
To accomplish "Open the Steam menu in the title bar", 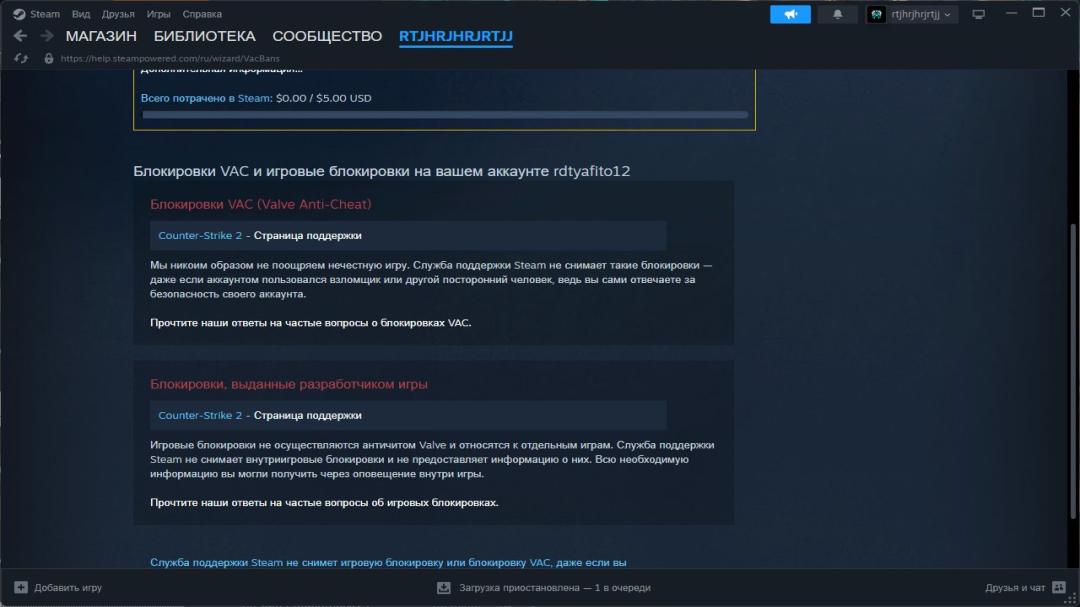I will (x=45, y=14).
